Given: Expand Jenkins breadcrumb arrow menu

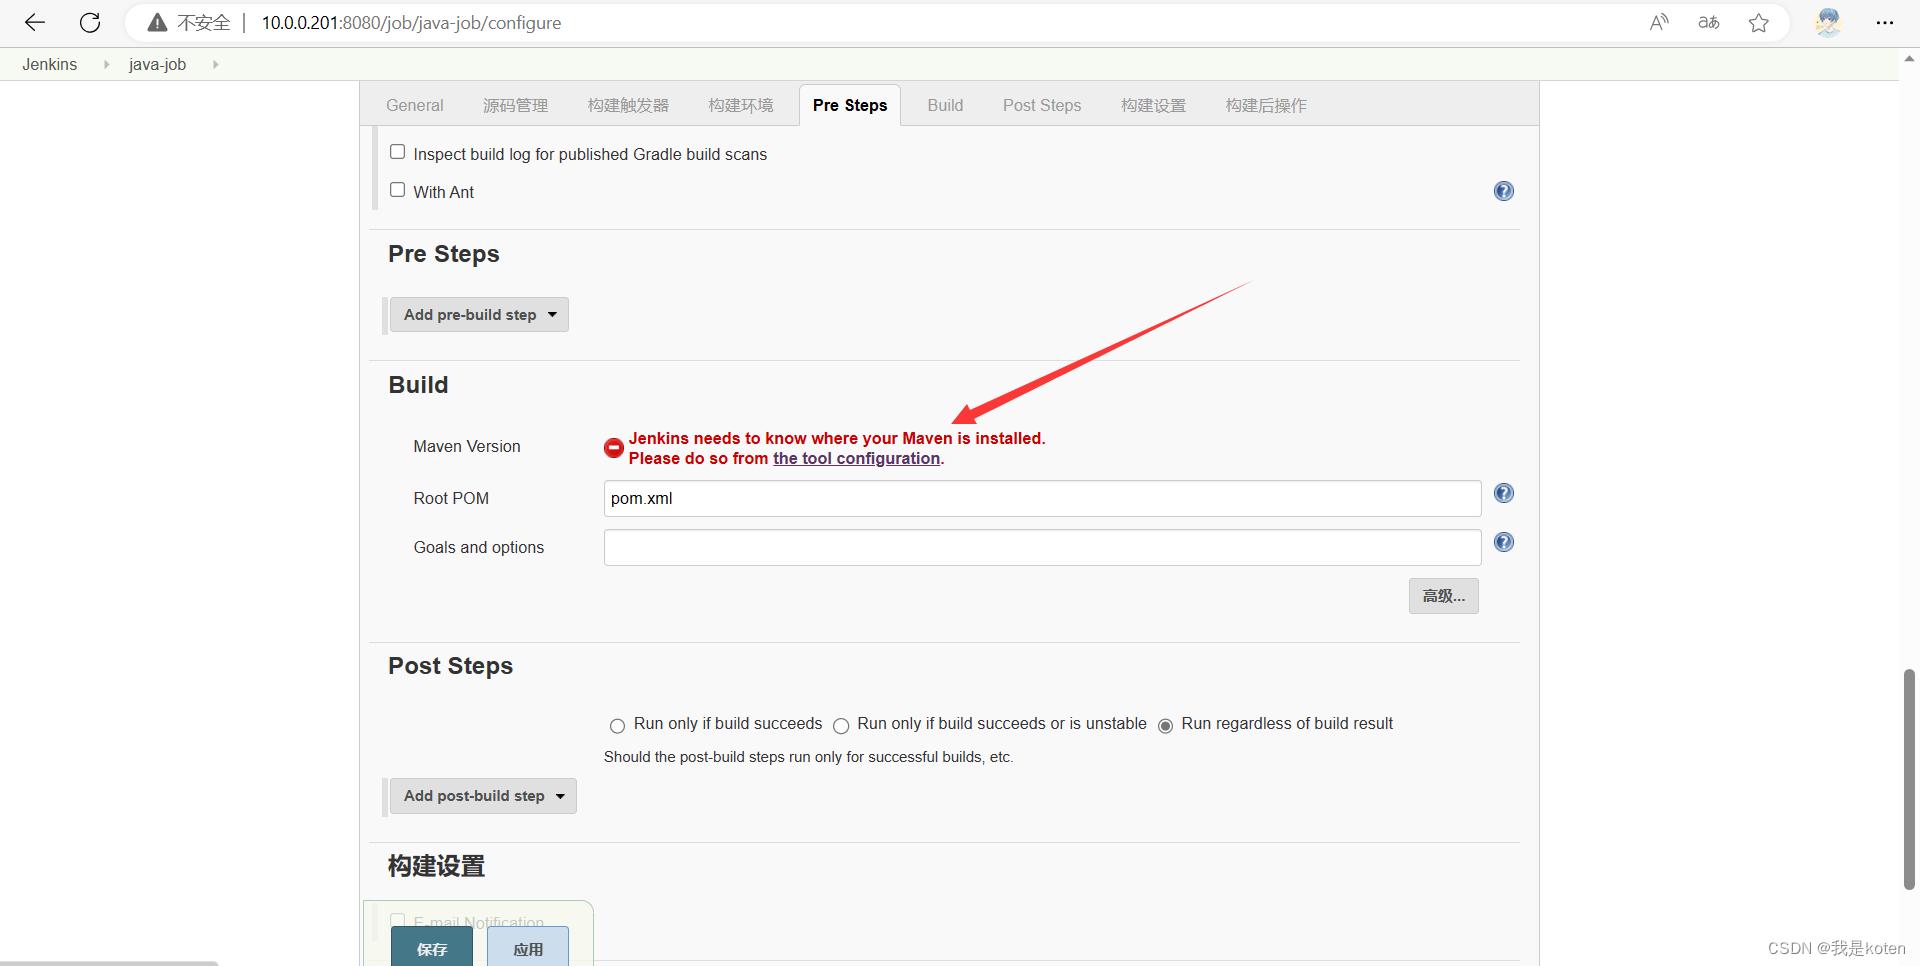Looking at the screenshot, I should pos(106,64).
